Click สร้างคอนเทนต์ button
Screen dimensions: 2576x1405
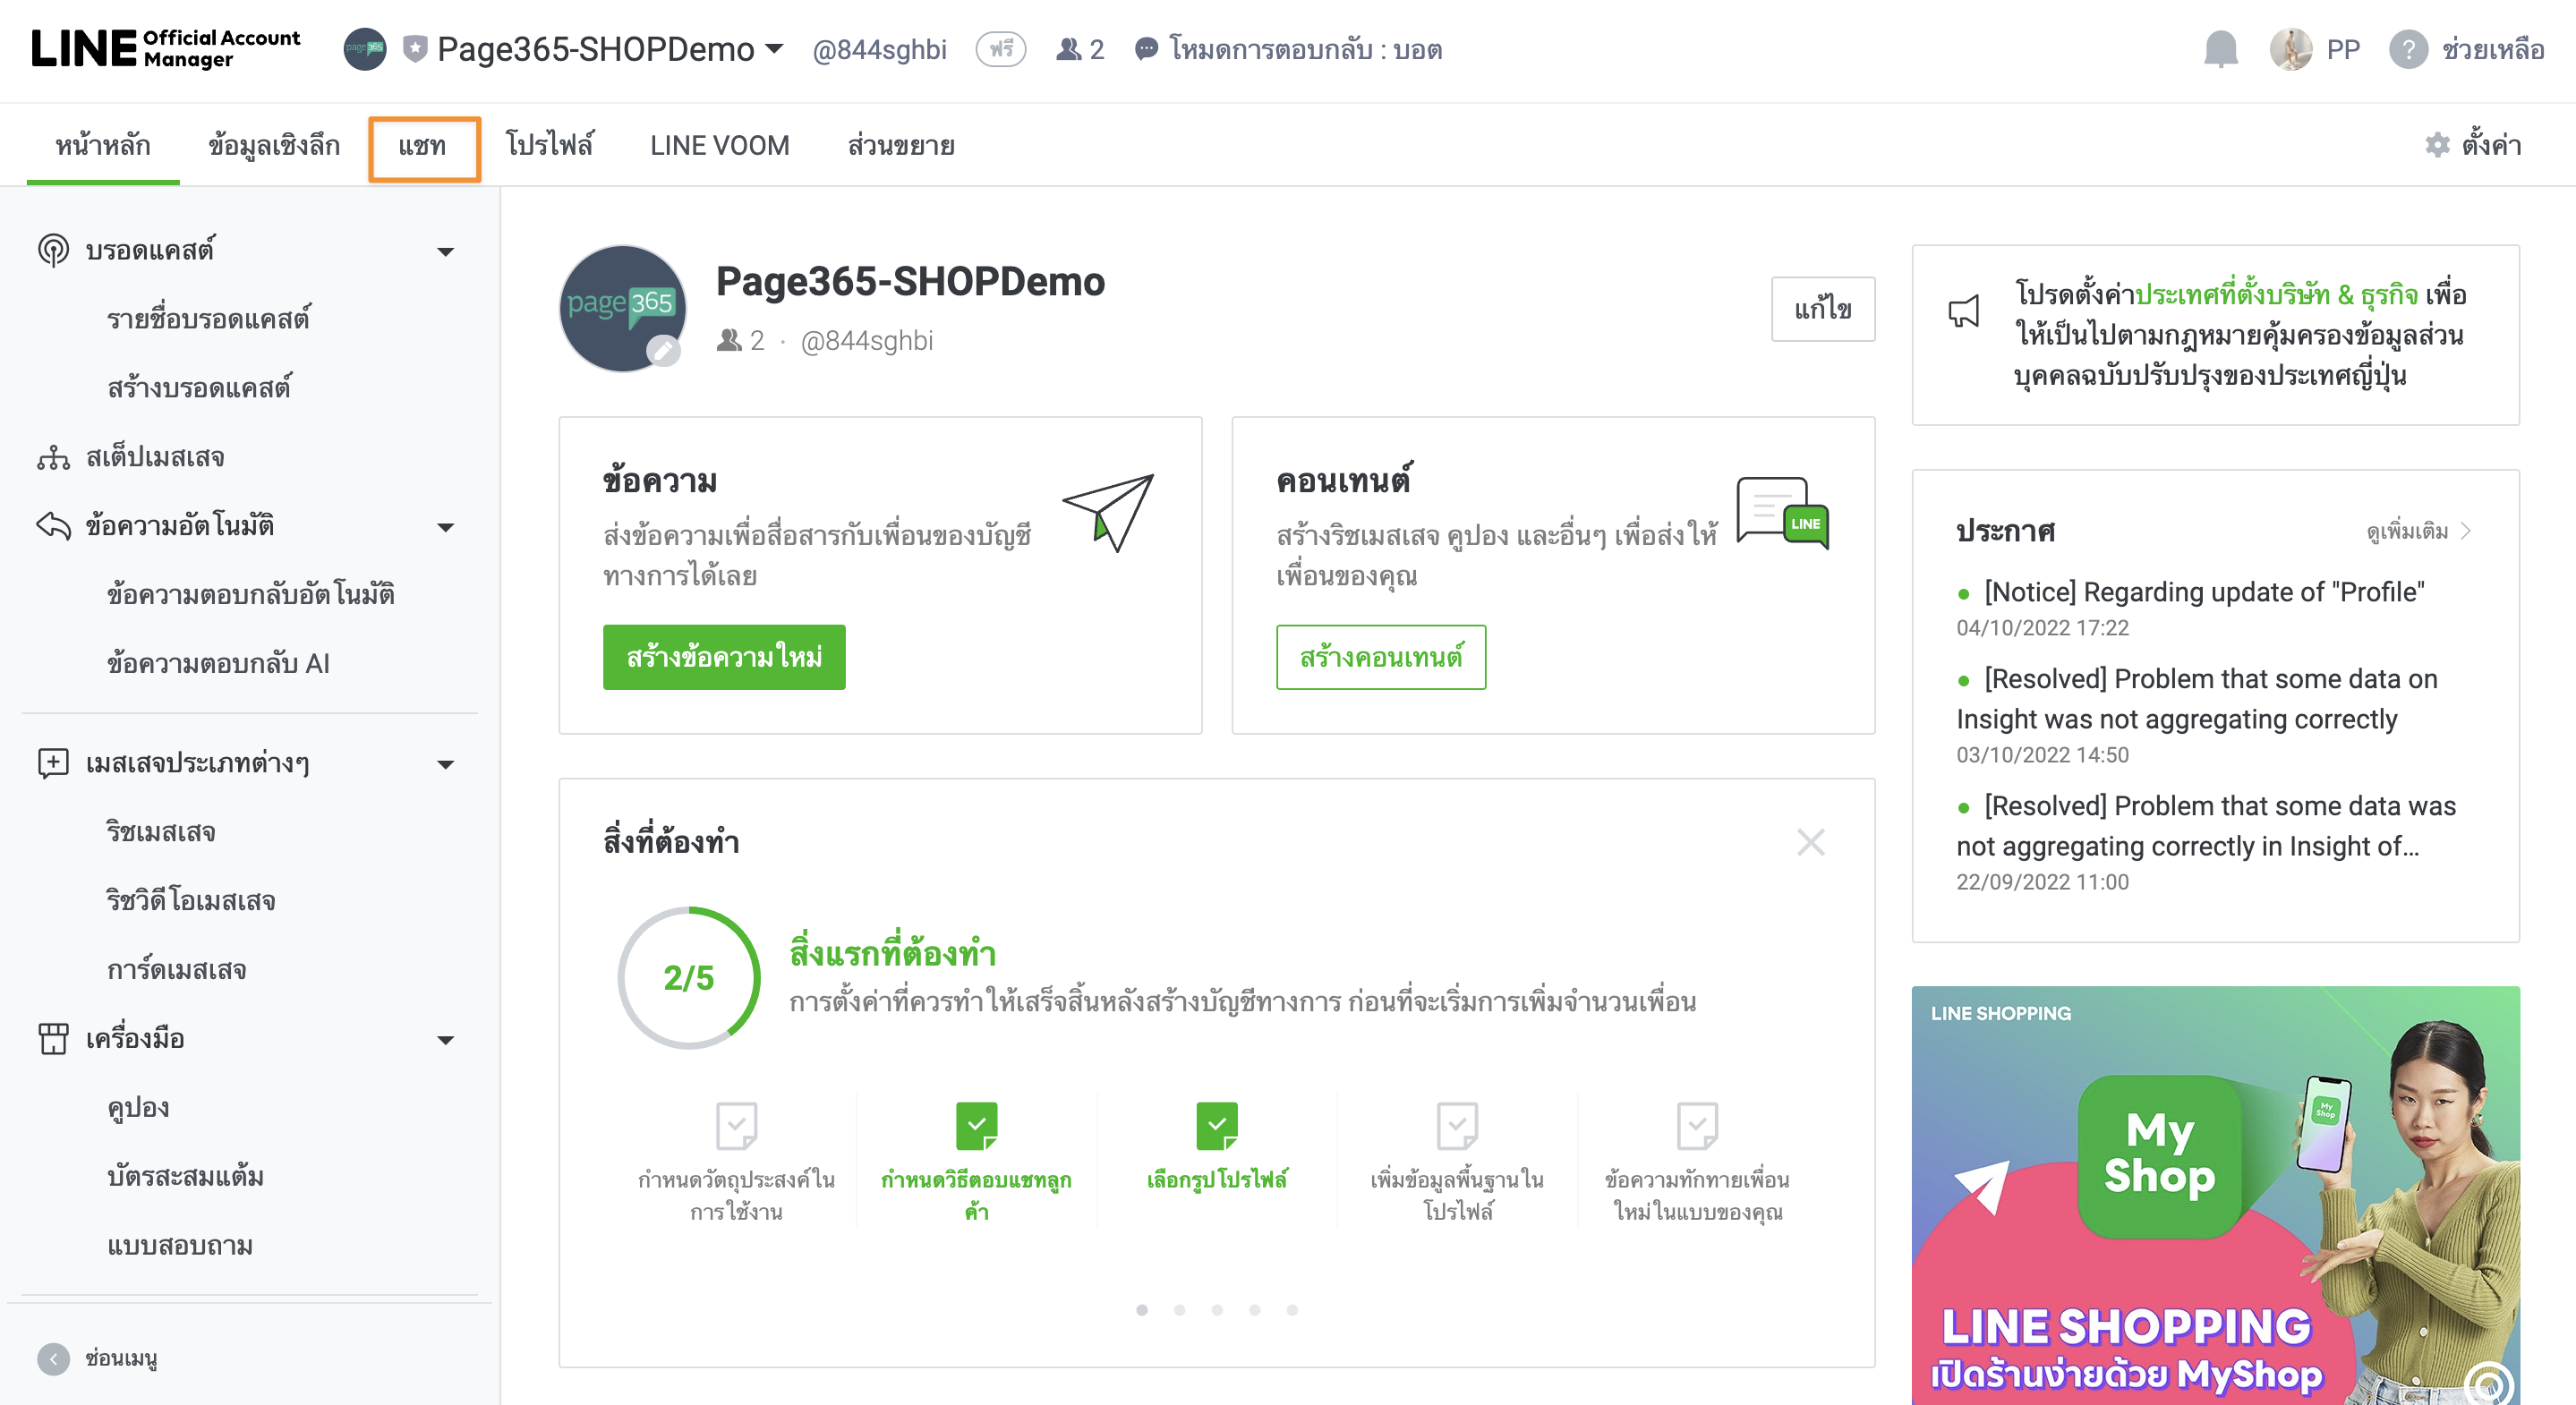click(x=1381, y=657)
